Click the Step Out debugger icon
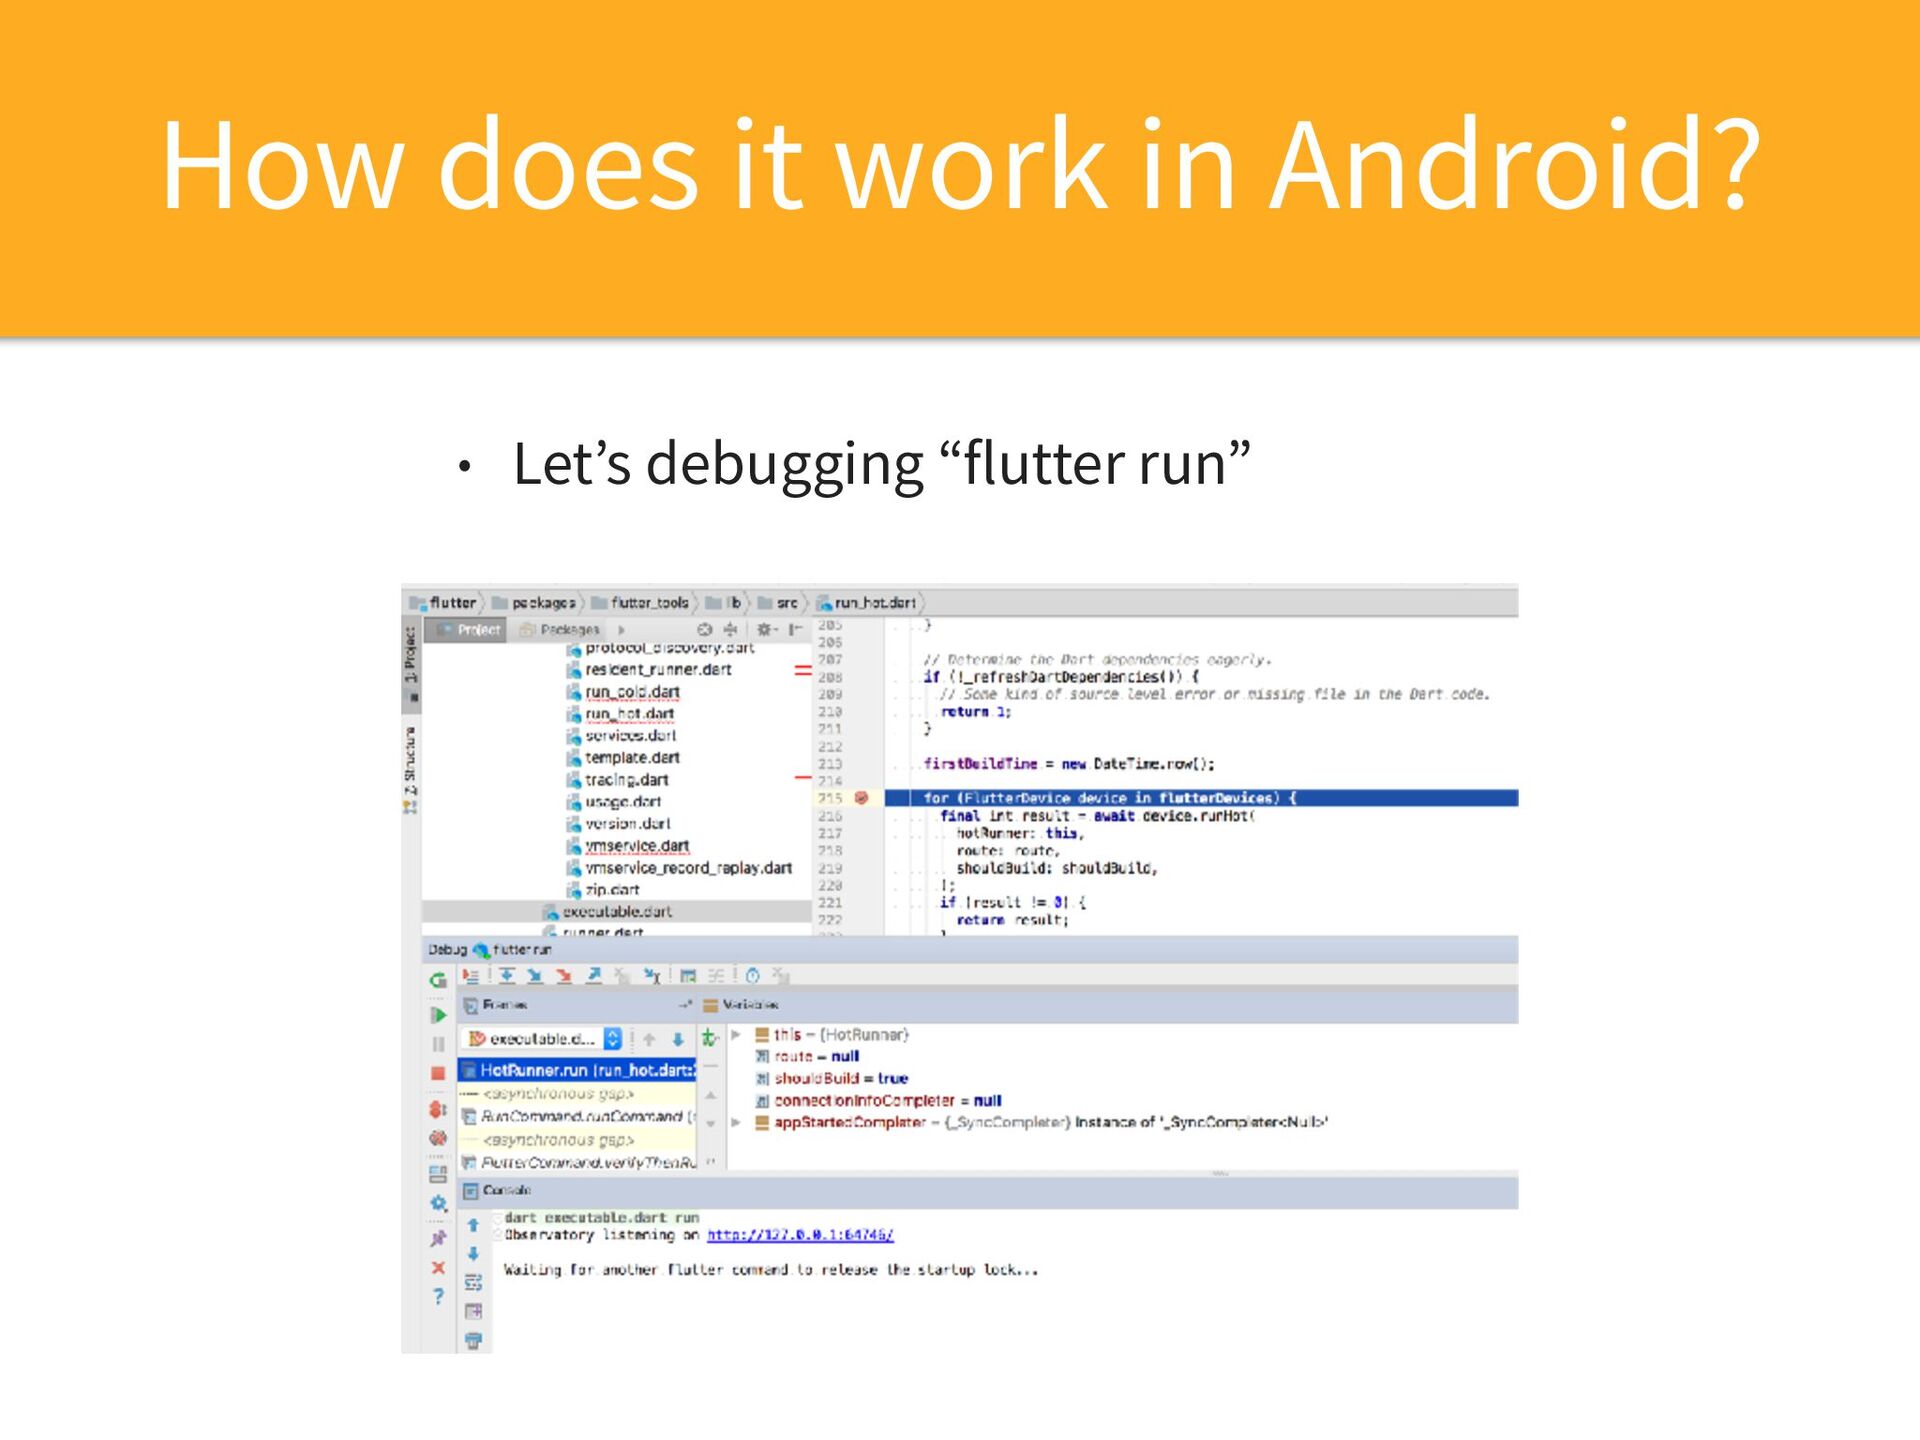This screenshot has height=1440, width=1920. tap(593, 976)
